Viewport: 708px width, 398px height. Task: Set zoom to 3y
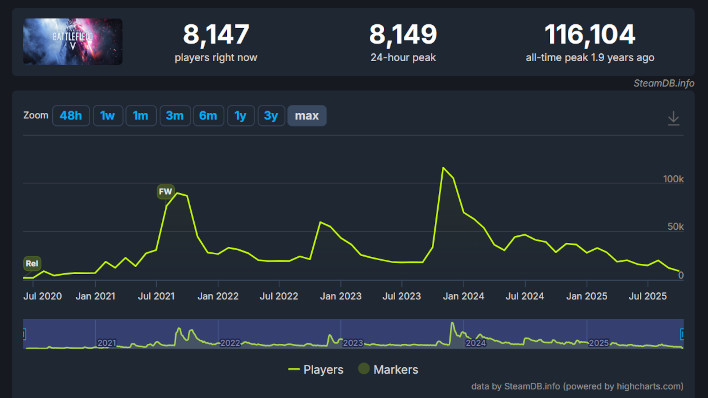[x=271, y=116]
